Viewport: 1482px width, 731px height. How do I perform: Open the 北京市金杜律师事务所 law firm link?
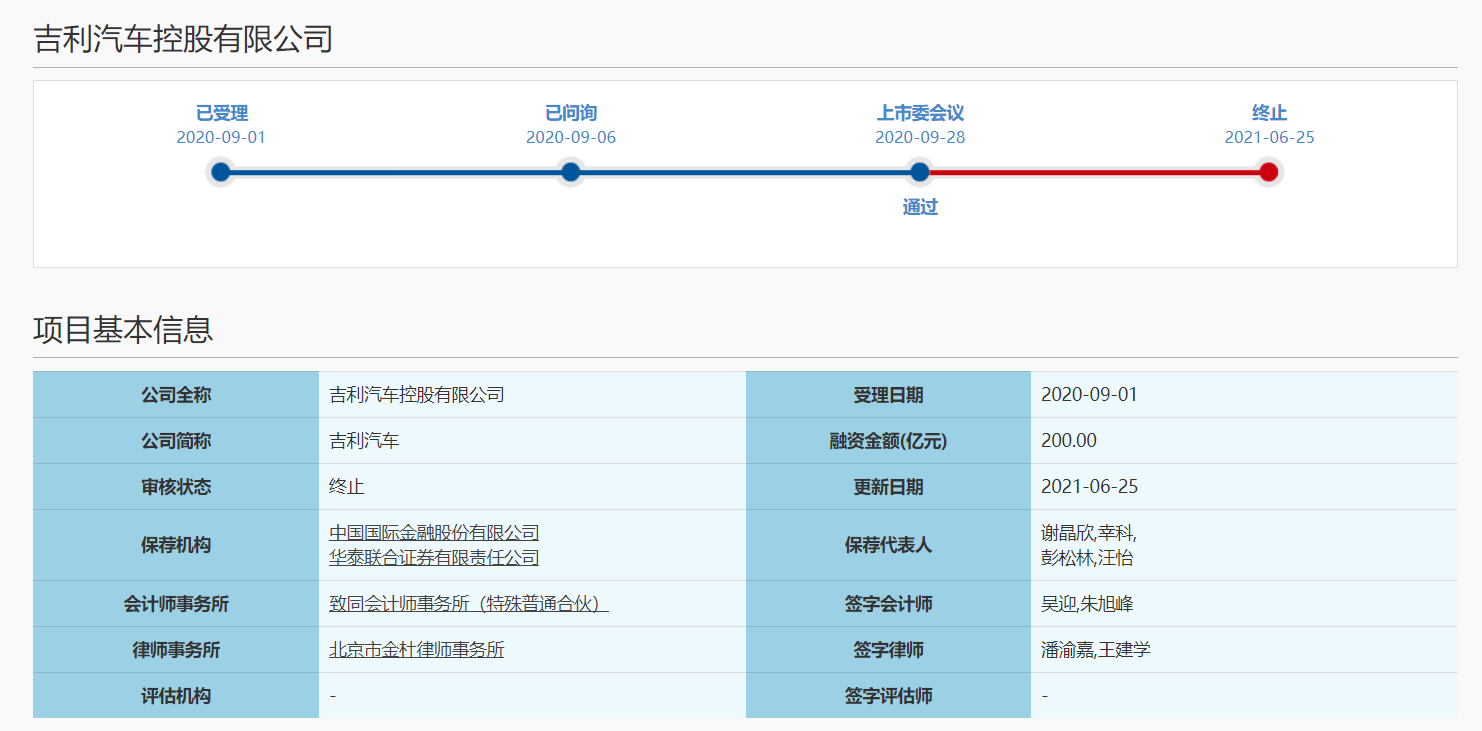click(x=417, y=650)
